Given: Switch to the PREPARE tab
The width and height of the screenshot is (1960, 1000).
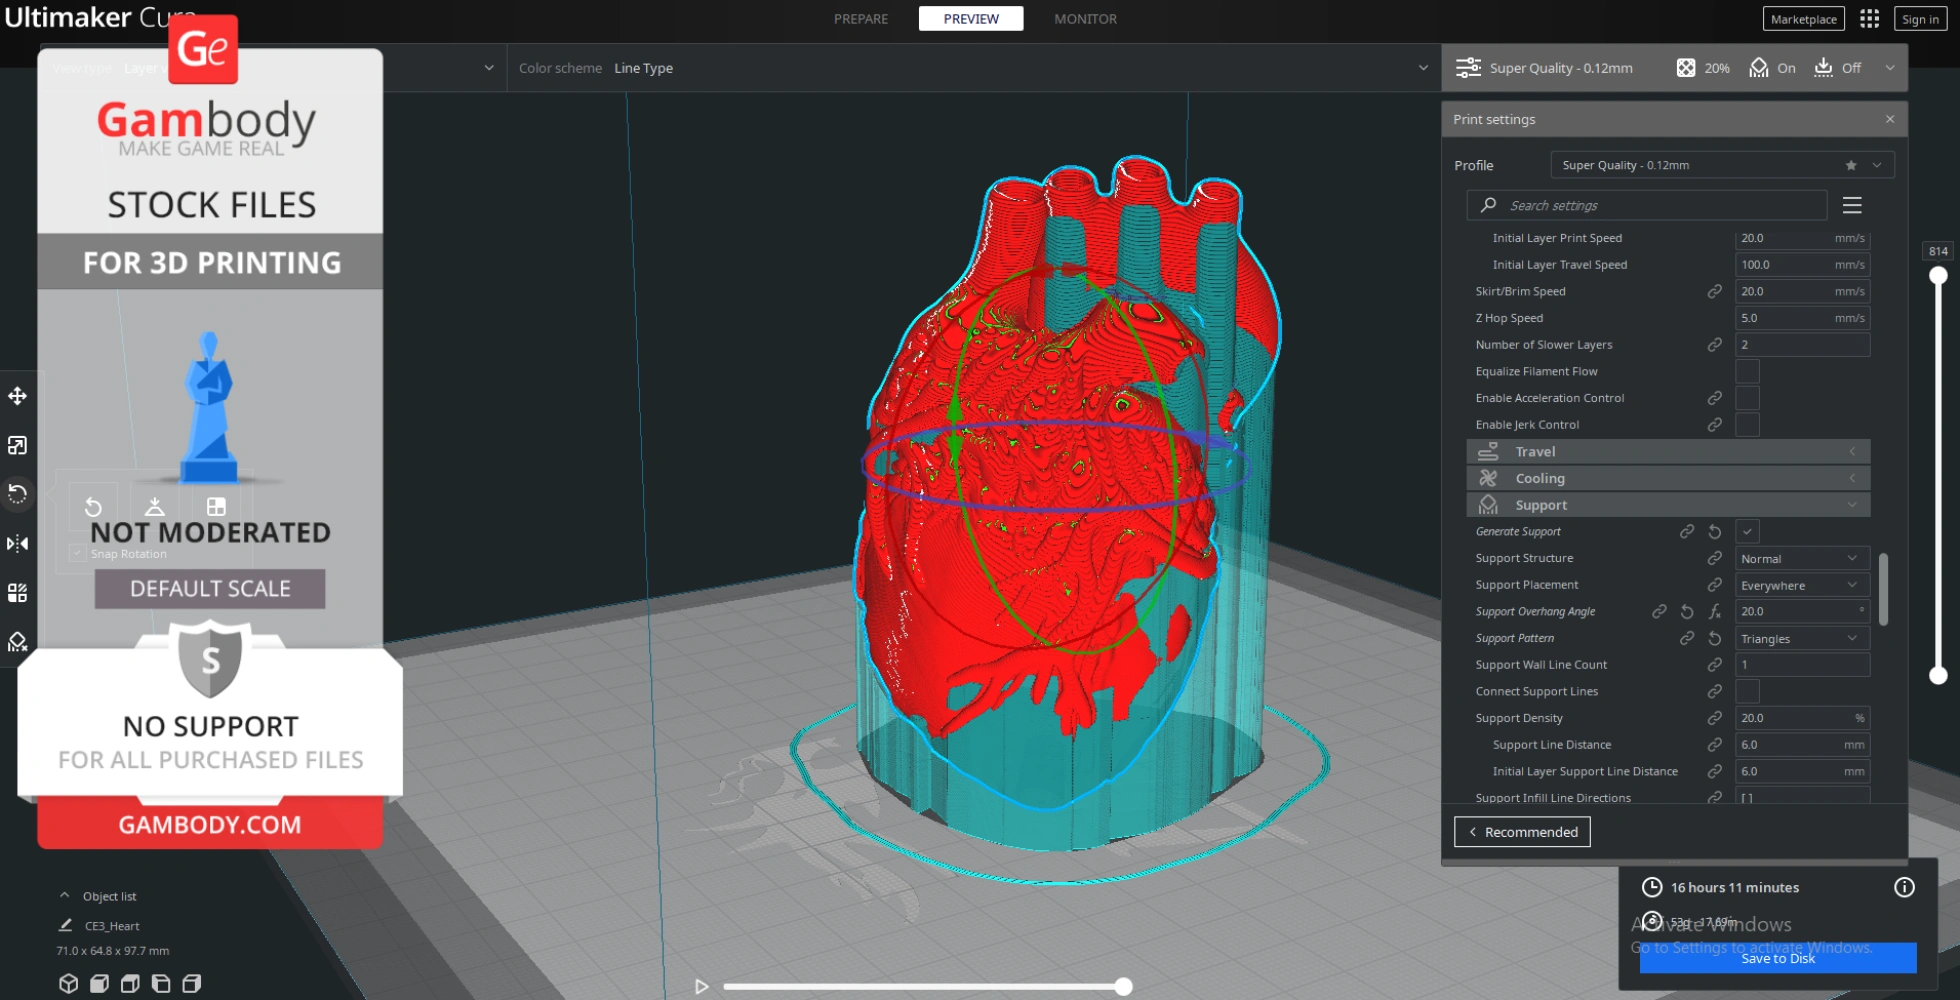Looking at the screenshot, I should pyautogui.click(x=860, y=19).
